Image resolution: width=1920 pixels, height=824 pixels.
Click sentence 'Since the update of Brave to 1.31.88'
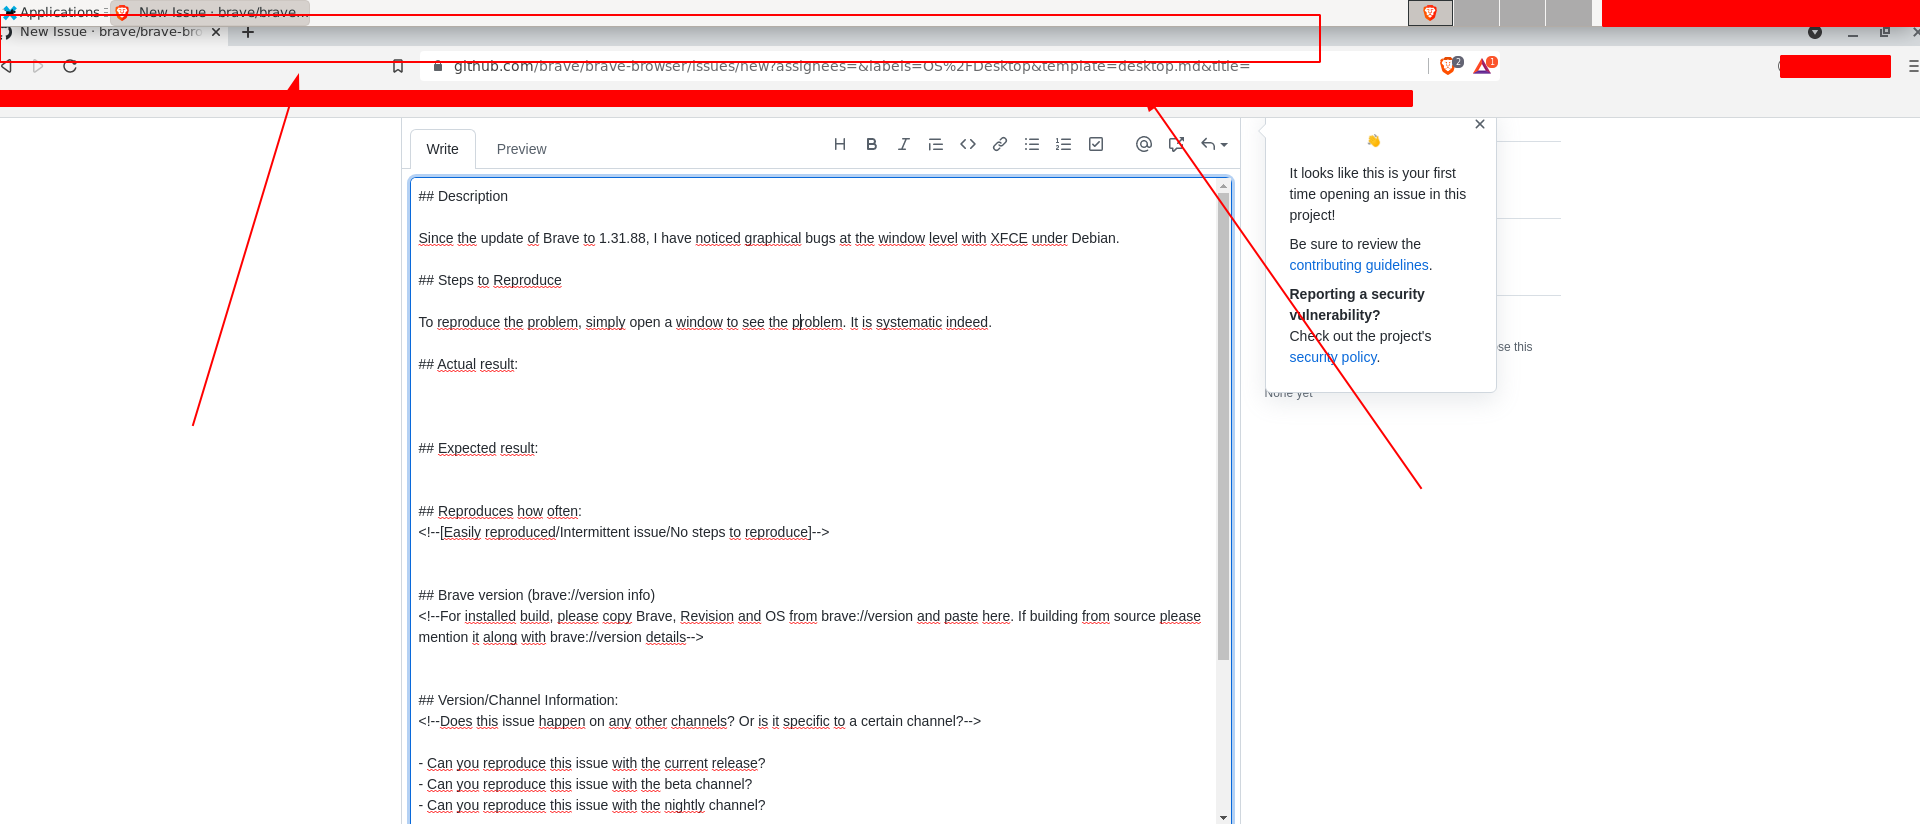532,238
